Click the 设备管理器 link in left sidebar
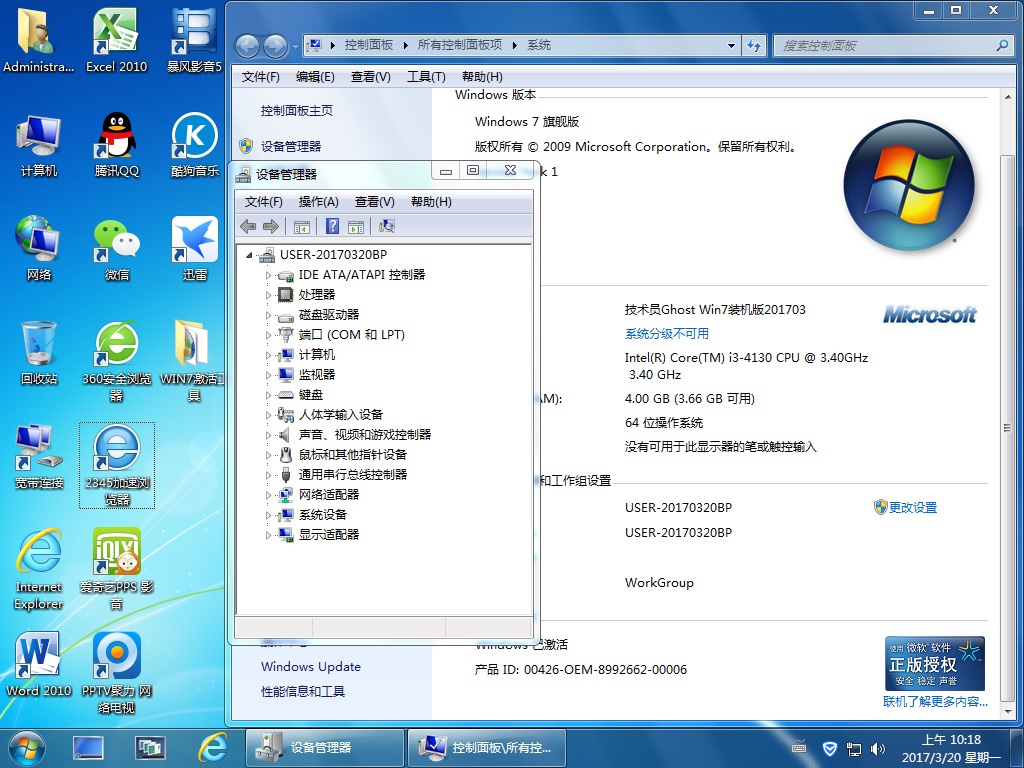The image size is (1024, 768). pos(291,146)
